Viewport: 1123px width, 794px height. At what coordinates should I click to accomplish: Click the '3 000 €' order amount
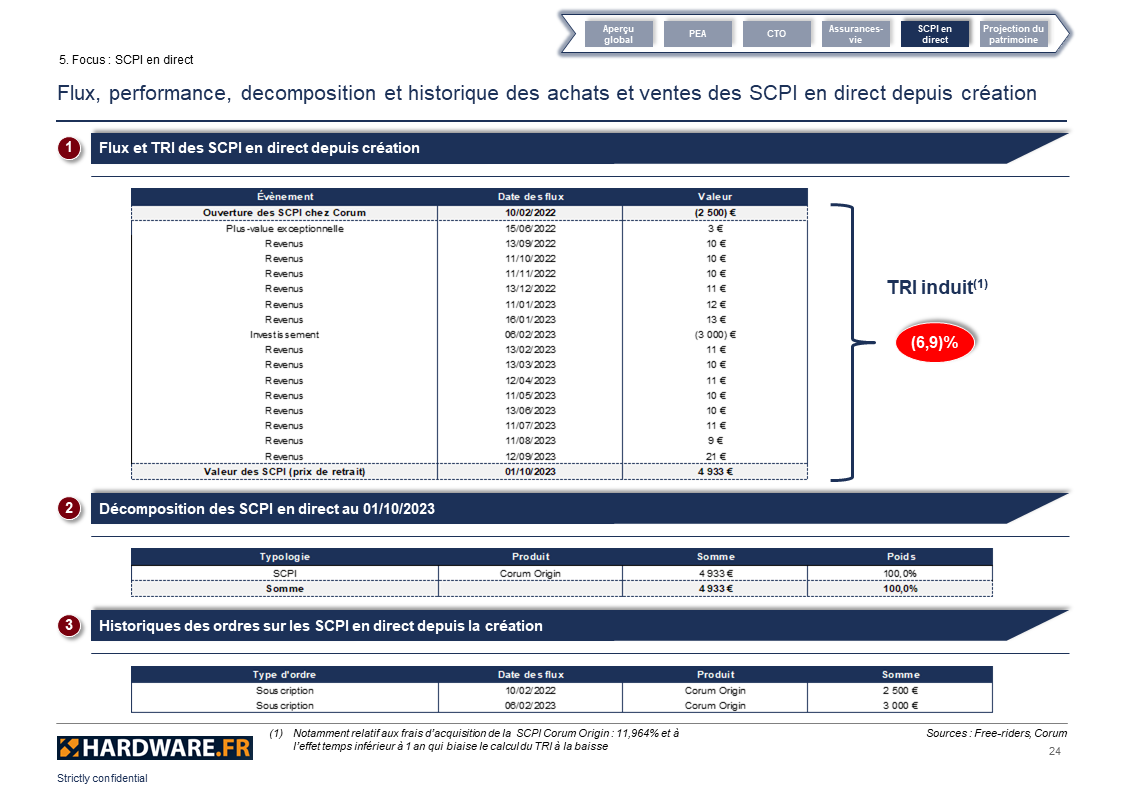tap(900, 705)
